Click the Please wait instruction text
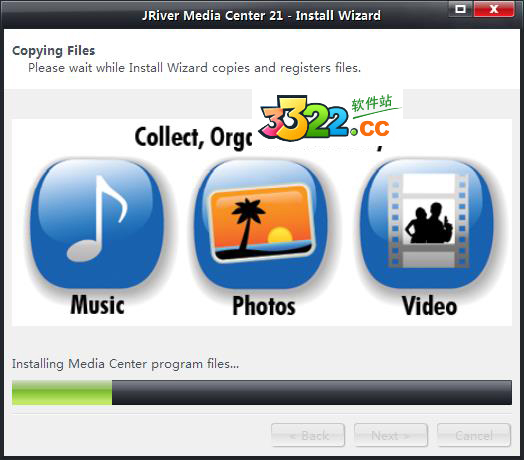Image resolution: width=524 pixels, height=460 pixels. 194,68
